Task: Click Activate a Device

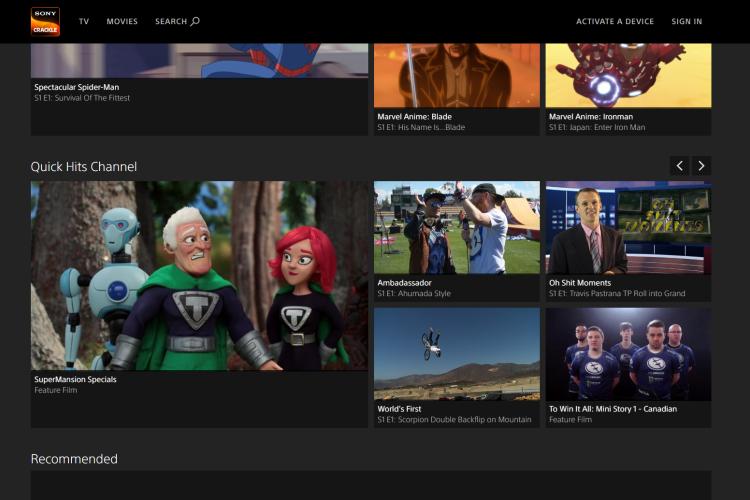Action: 615,22
